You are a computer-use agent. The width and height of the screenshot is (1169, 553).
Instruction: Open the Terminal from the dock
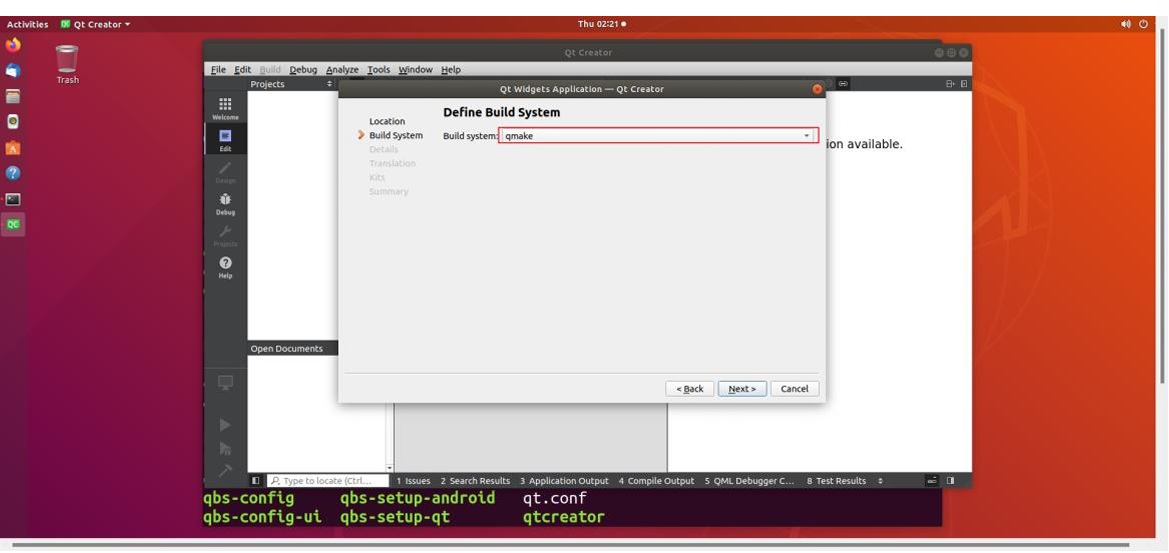pos(13,199)
